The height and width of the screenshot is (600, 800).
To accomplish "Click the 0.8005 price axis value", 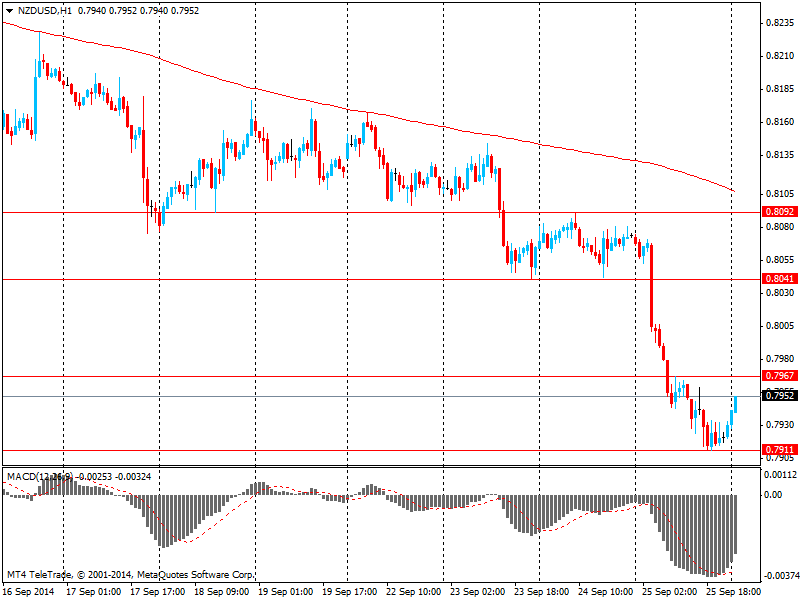I will pyautogui.click(x=781, y=326).
